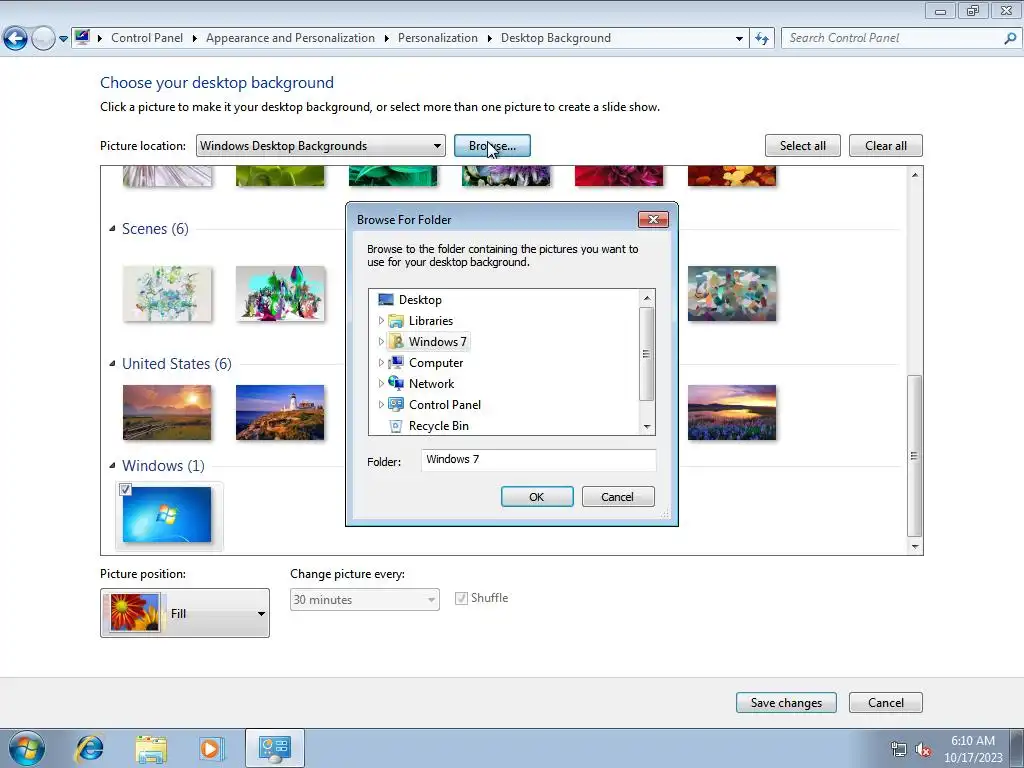Screen dimensions: 1024x768
Task: Click Appearance and Personalization breadcrumb
Action: 291,38
